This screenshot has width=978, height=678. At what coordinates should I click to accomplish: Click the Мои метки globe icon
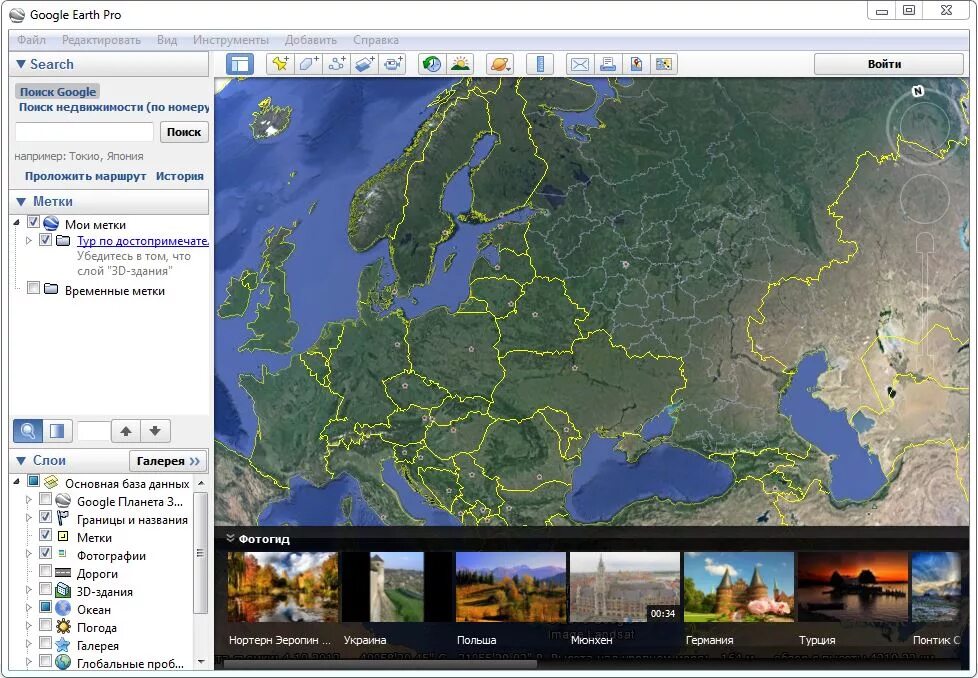[x=51, y=223]
